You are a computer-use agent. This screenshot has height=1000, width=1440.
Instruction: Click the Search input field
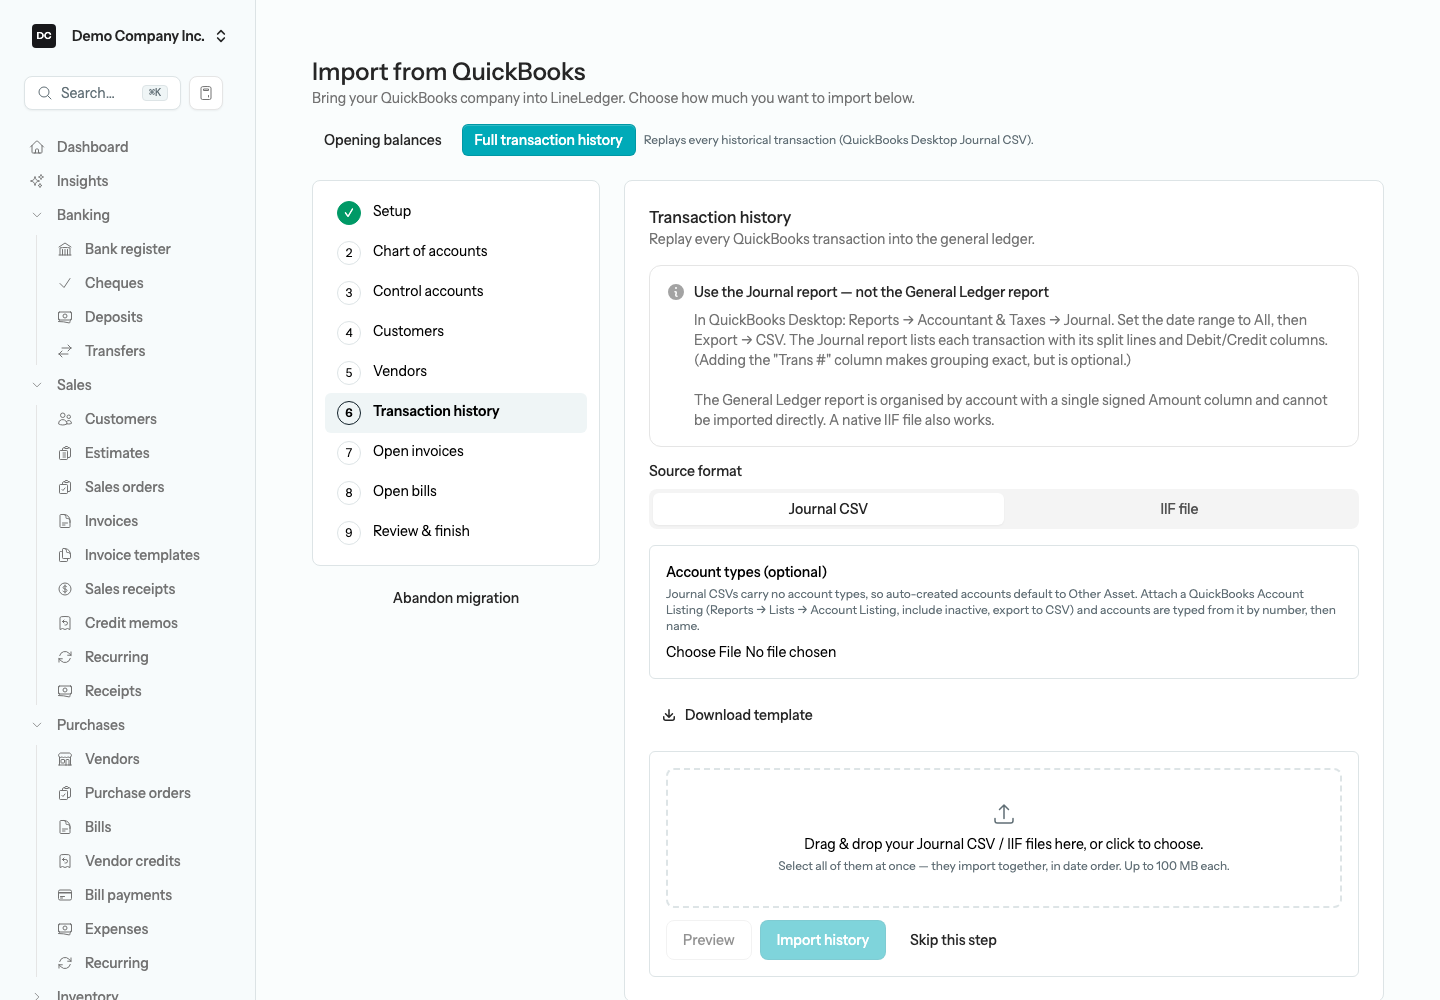(x=102, y=93)
